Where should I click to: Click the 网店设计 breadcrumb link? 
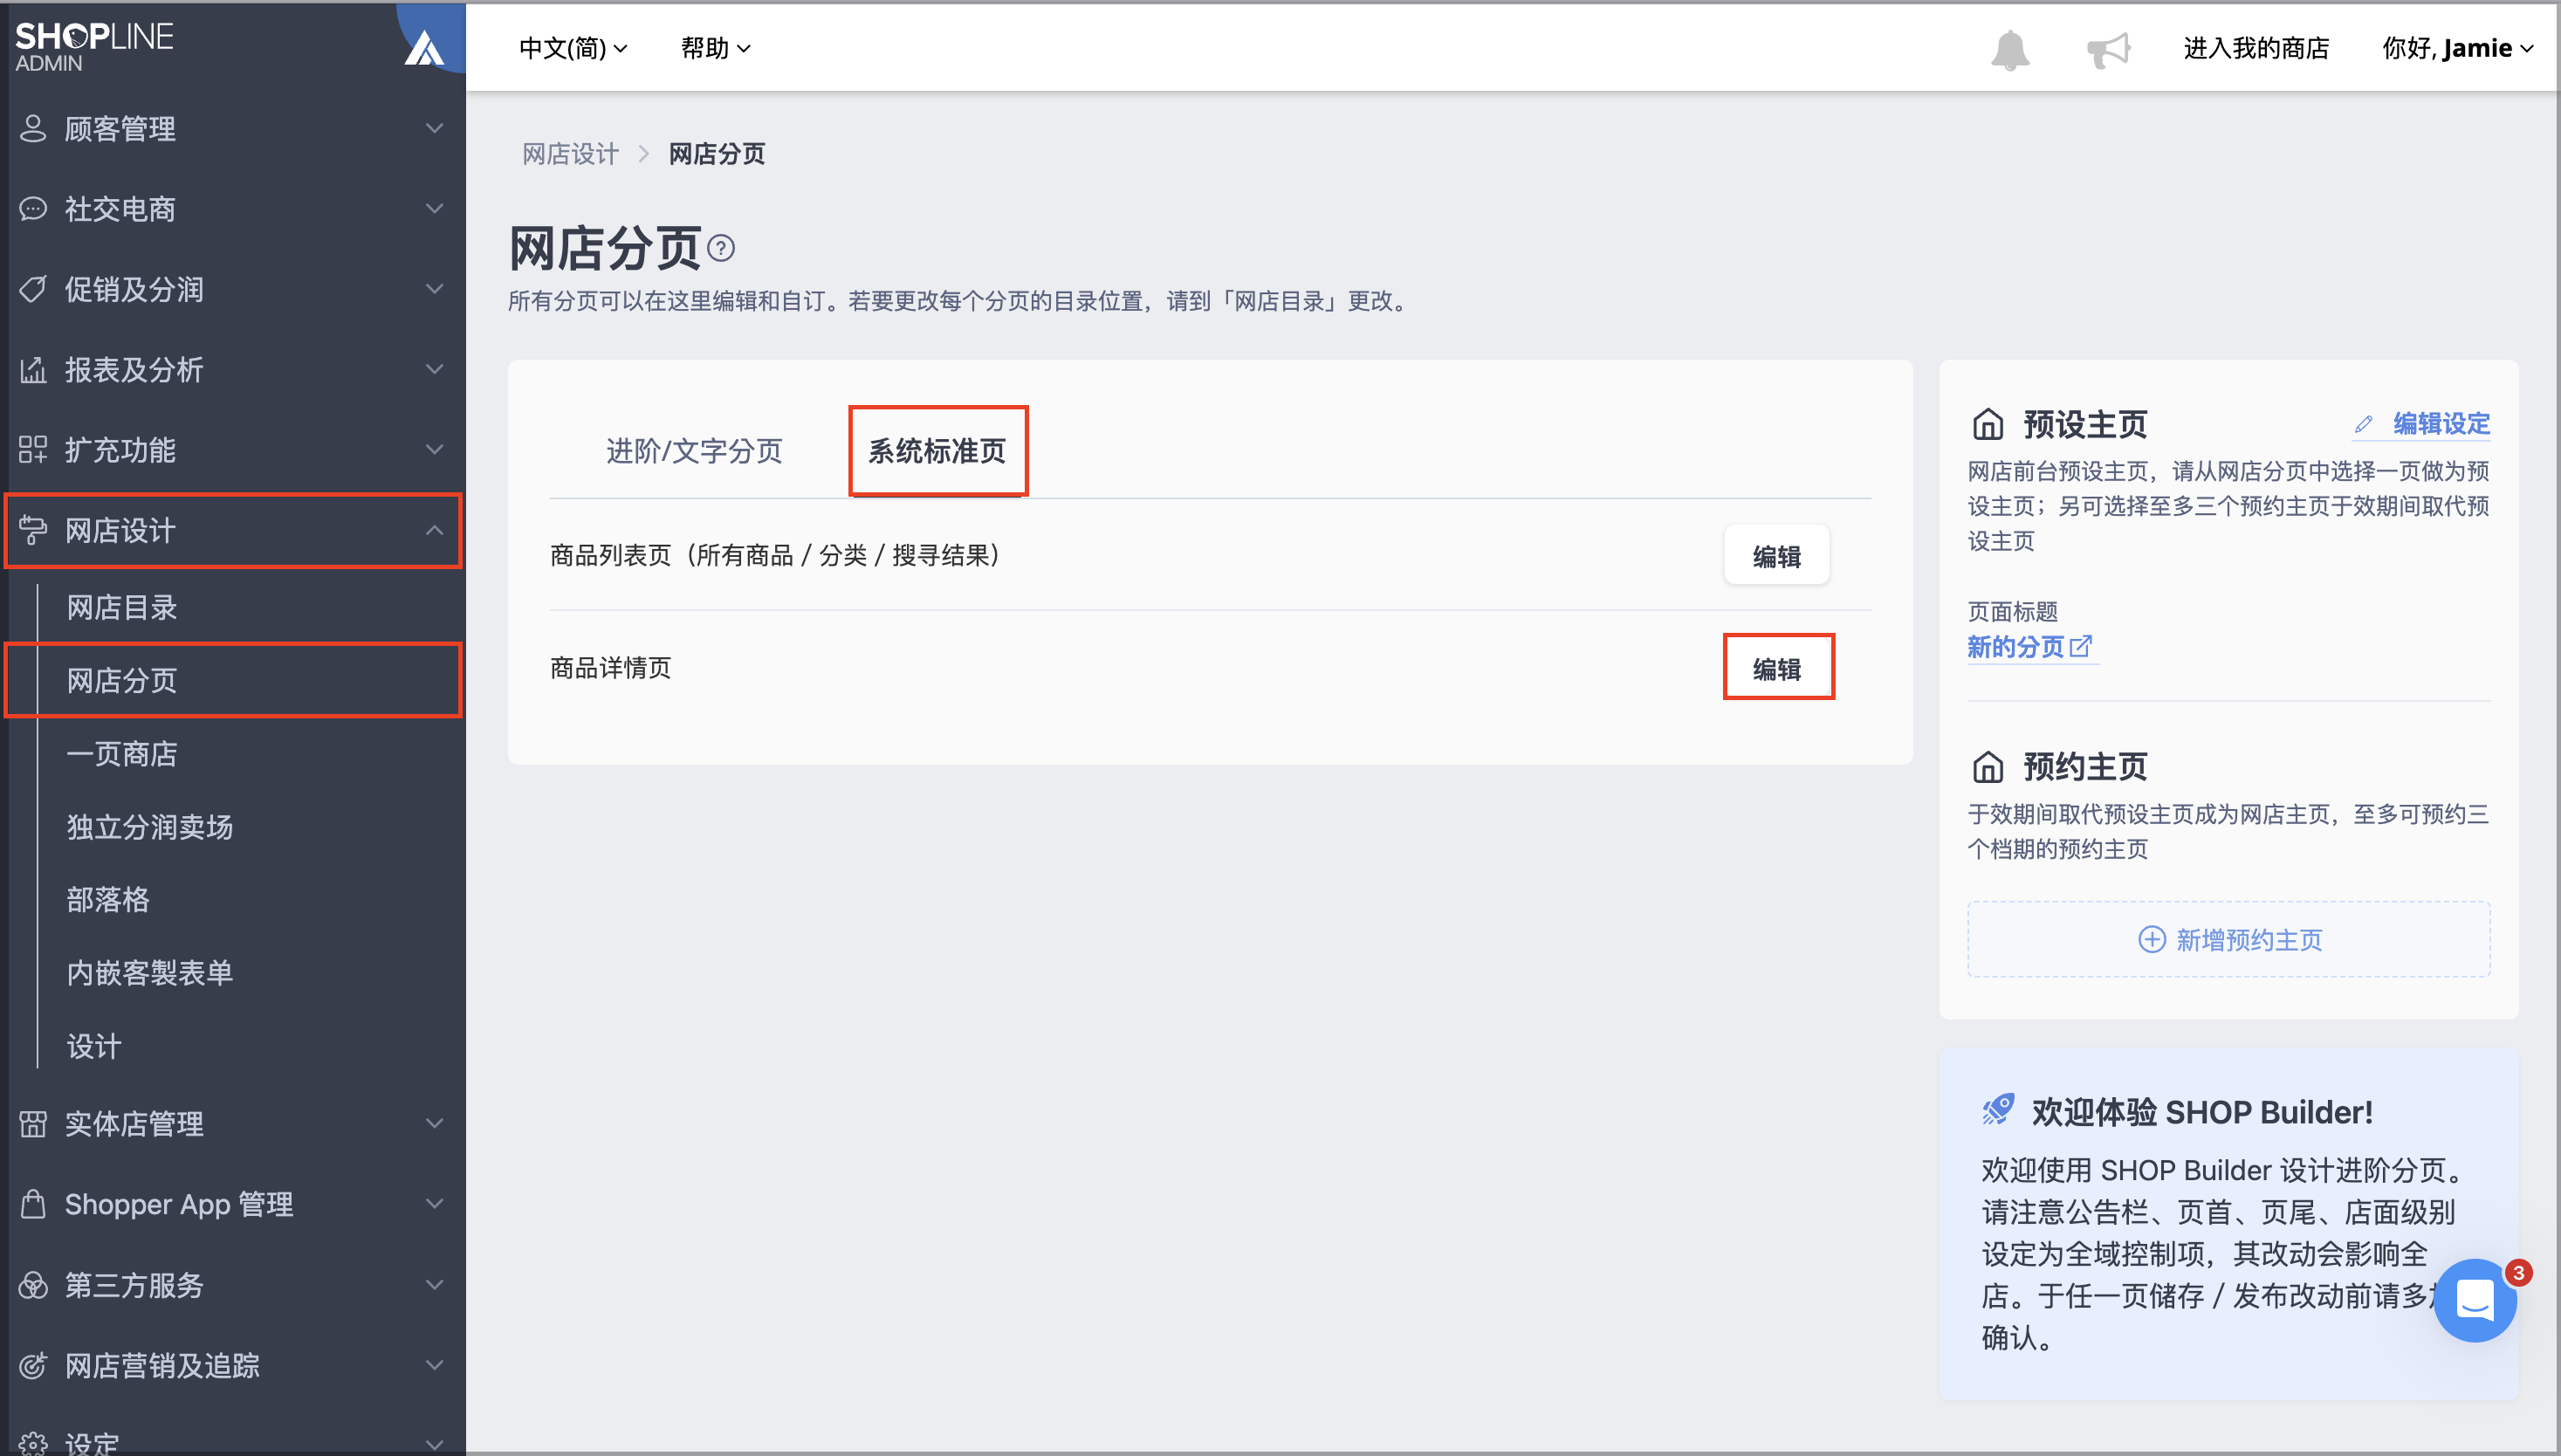click(570, 154)
